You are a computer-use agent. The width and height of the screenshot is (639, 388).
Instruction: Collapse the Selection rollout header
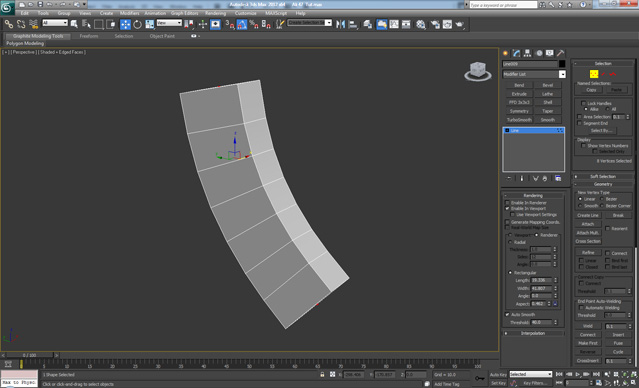coord(603,64)
